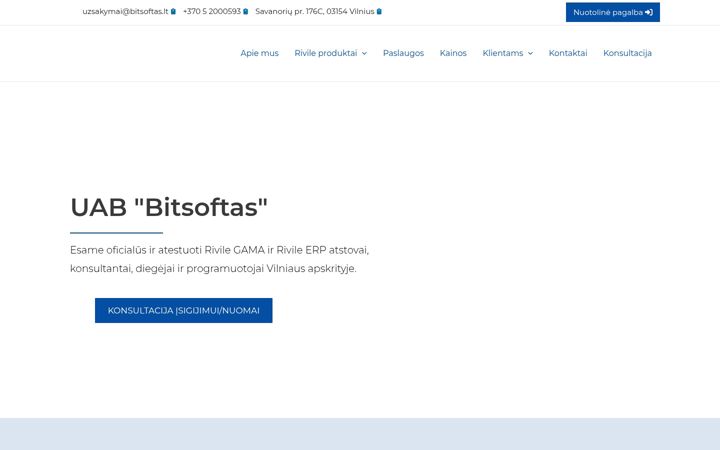Click the icon after the Vilnius address
This screenshot has height=450, width=720.
[379, 11]
